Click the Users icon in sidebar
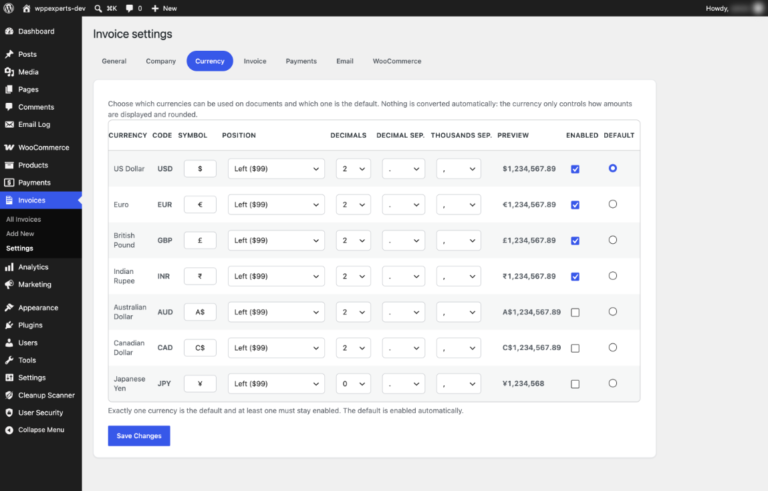This screenshot has height=491, width=768. click(x=9, y=343)
